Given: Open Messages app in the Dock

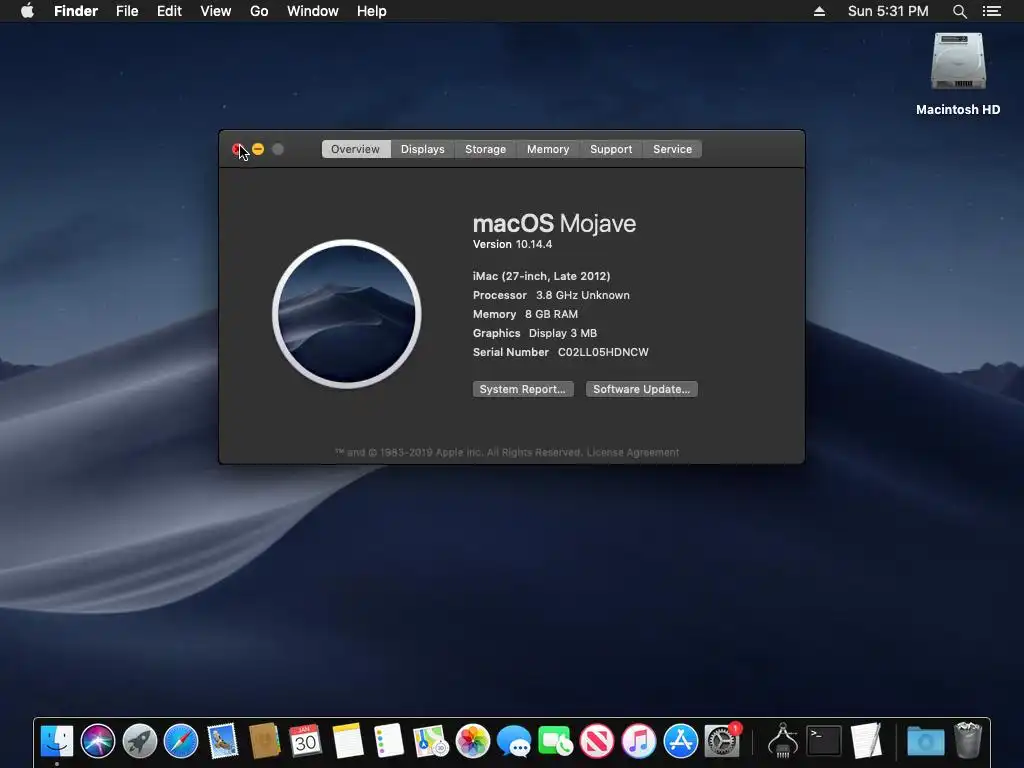Looking at the screenshot, I should point(514,741).
